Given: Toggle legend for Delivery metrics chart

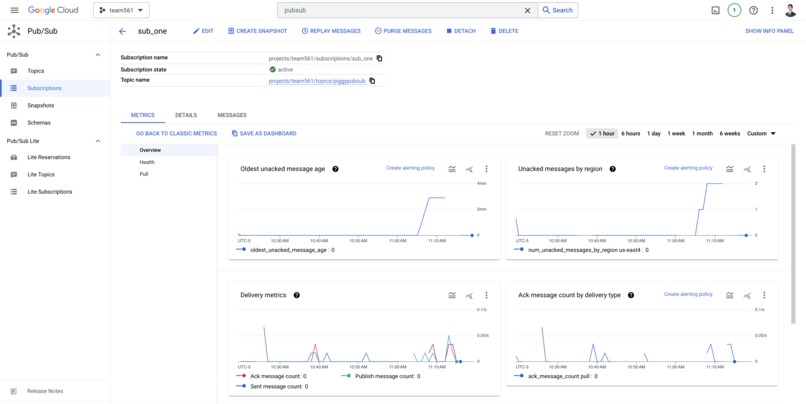Looking at the screenshot, I should pos(452,295).
